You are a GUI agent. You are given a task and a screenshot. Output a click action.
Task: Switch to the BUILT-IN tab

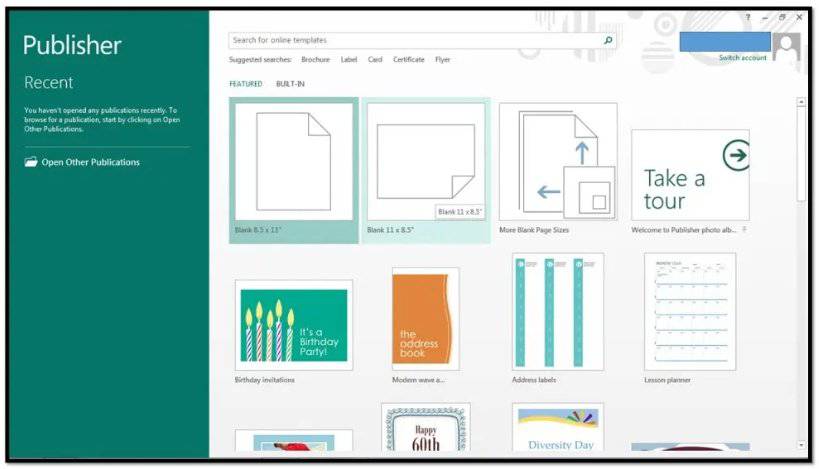coord(290,84)
